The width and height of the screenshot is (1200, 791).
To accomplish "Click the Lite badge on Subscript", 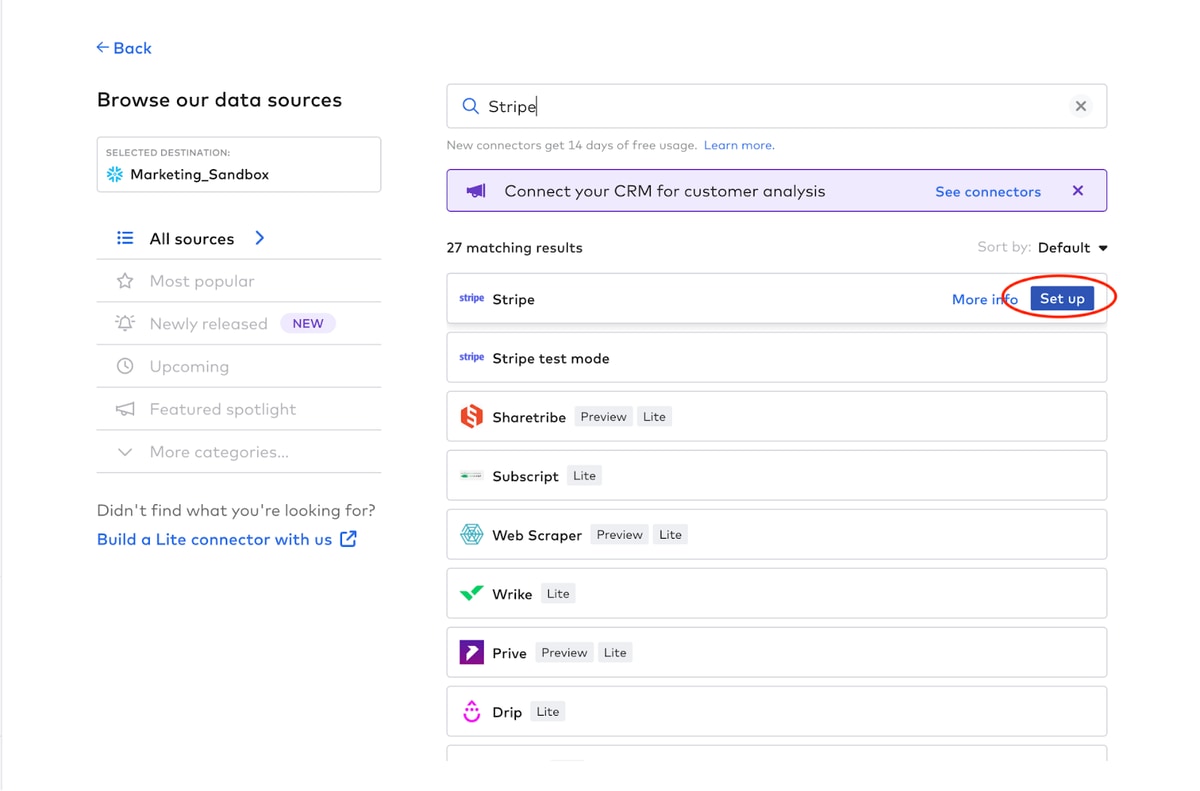I will click(x=584, y=476).
